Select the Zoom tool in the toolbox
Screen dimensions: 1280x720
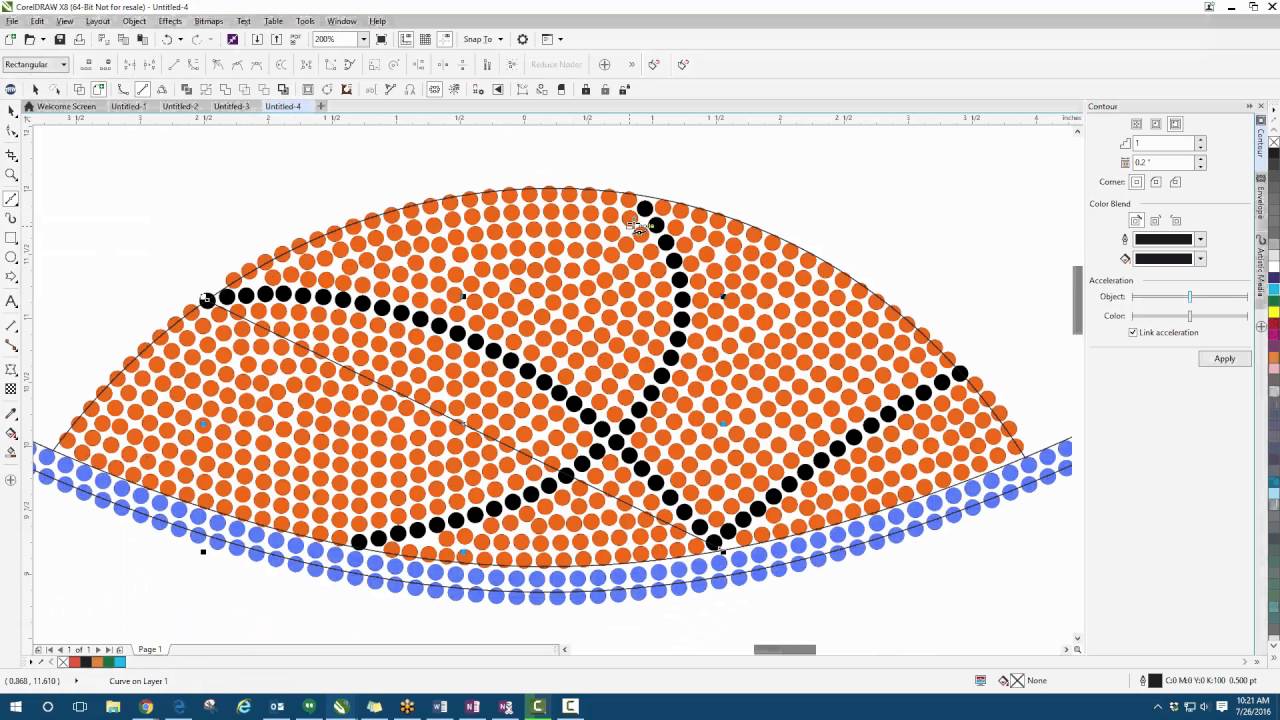pos(12,175)
